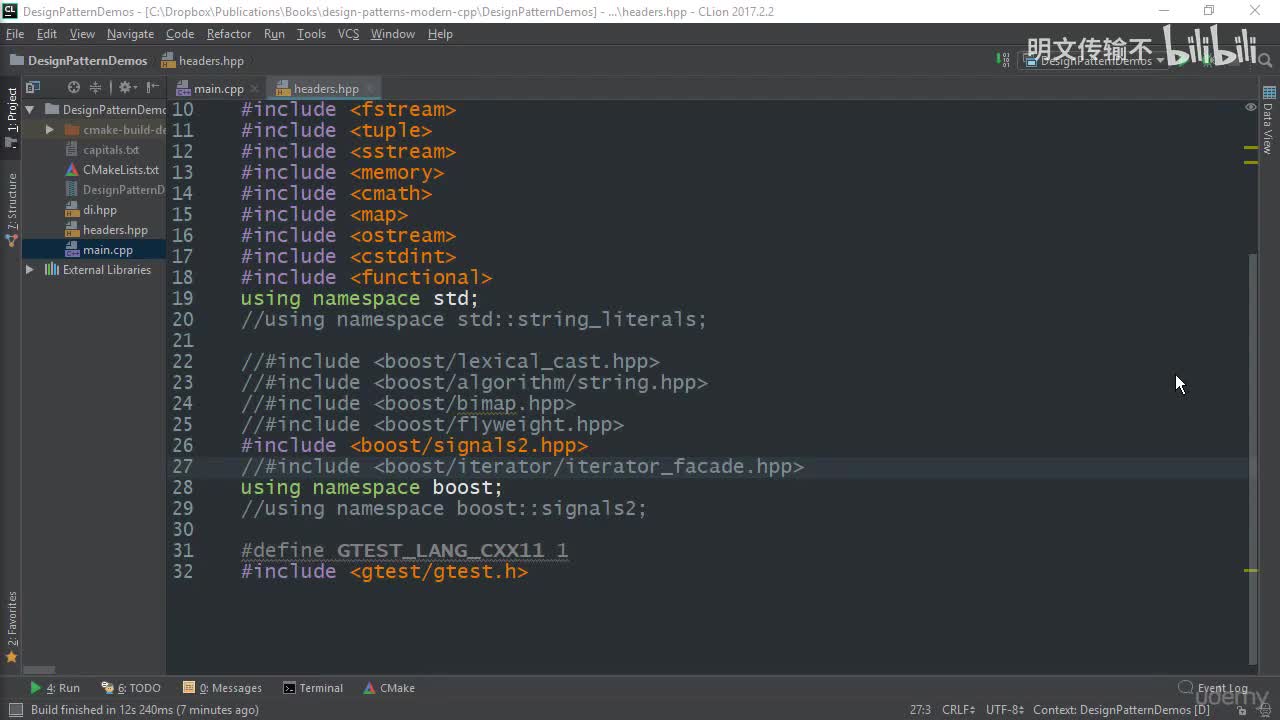Image resolution: width=1280 pixels, height=720 pixels.
Task: Expand External Libraries node
Action: [x=30, y=270]
